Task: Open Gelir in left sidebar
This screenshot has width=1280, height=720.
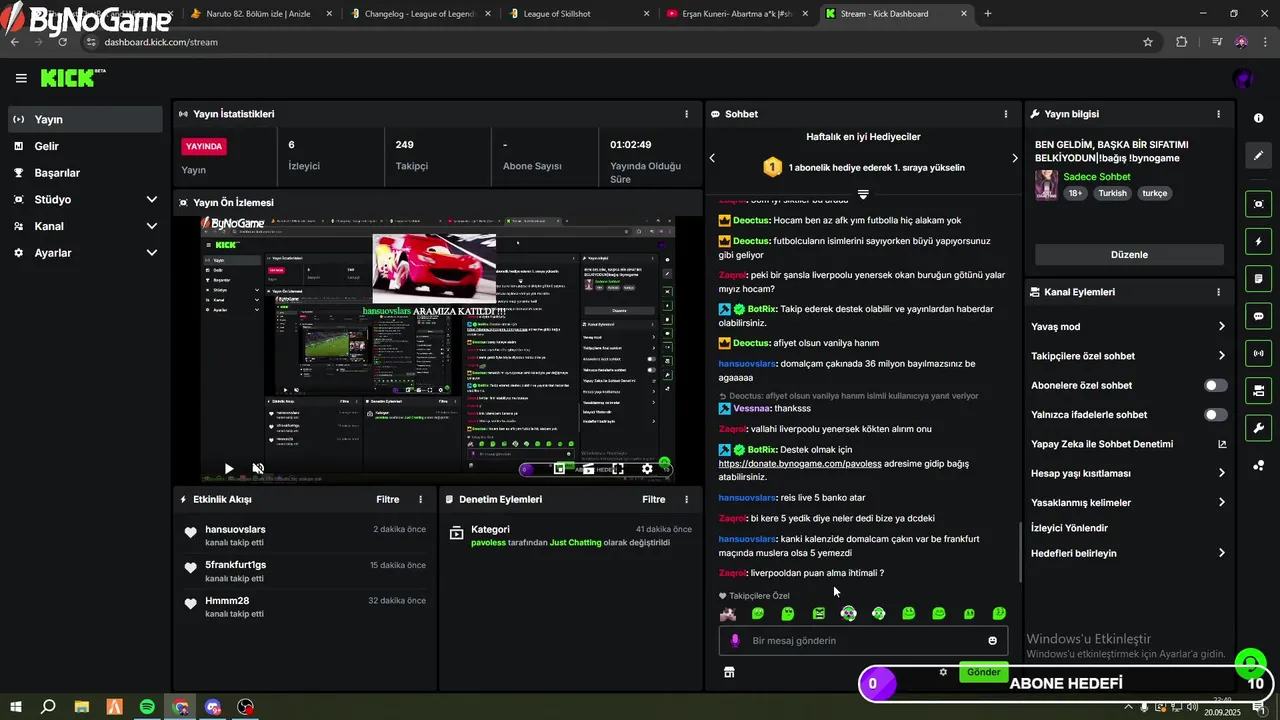Action: point(85,146)
